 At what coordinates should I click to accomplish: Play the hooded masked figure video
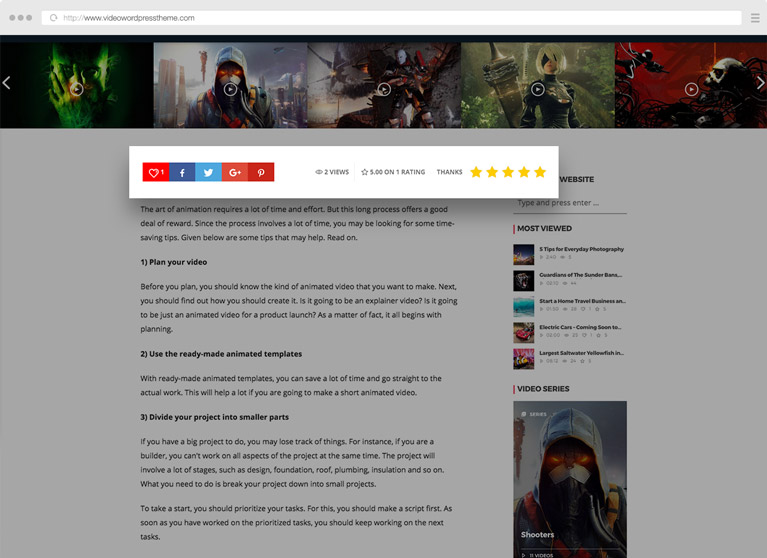(230, 89)
